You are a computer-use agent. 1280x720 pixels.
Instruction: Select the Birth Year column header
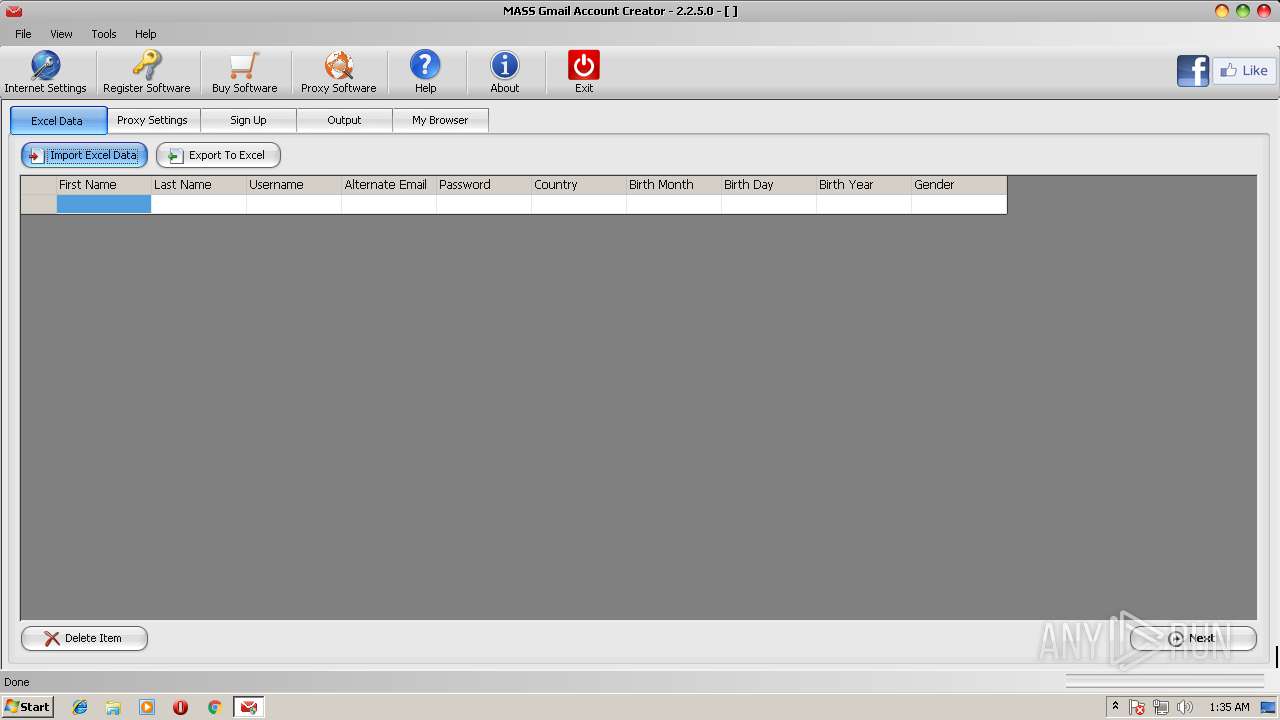click(x=863, y=185)
